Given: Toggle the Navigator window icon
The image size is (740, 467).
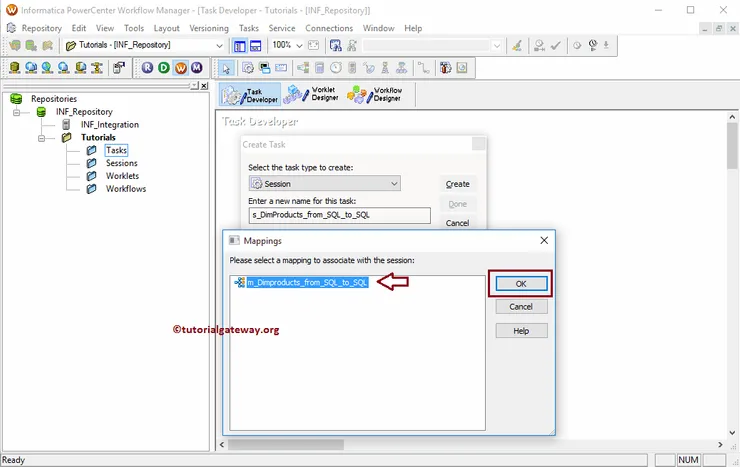Looking at the screenshot, I should coord(240,46).
